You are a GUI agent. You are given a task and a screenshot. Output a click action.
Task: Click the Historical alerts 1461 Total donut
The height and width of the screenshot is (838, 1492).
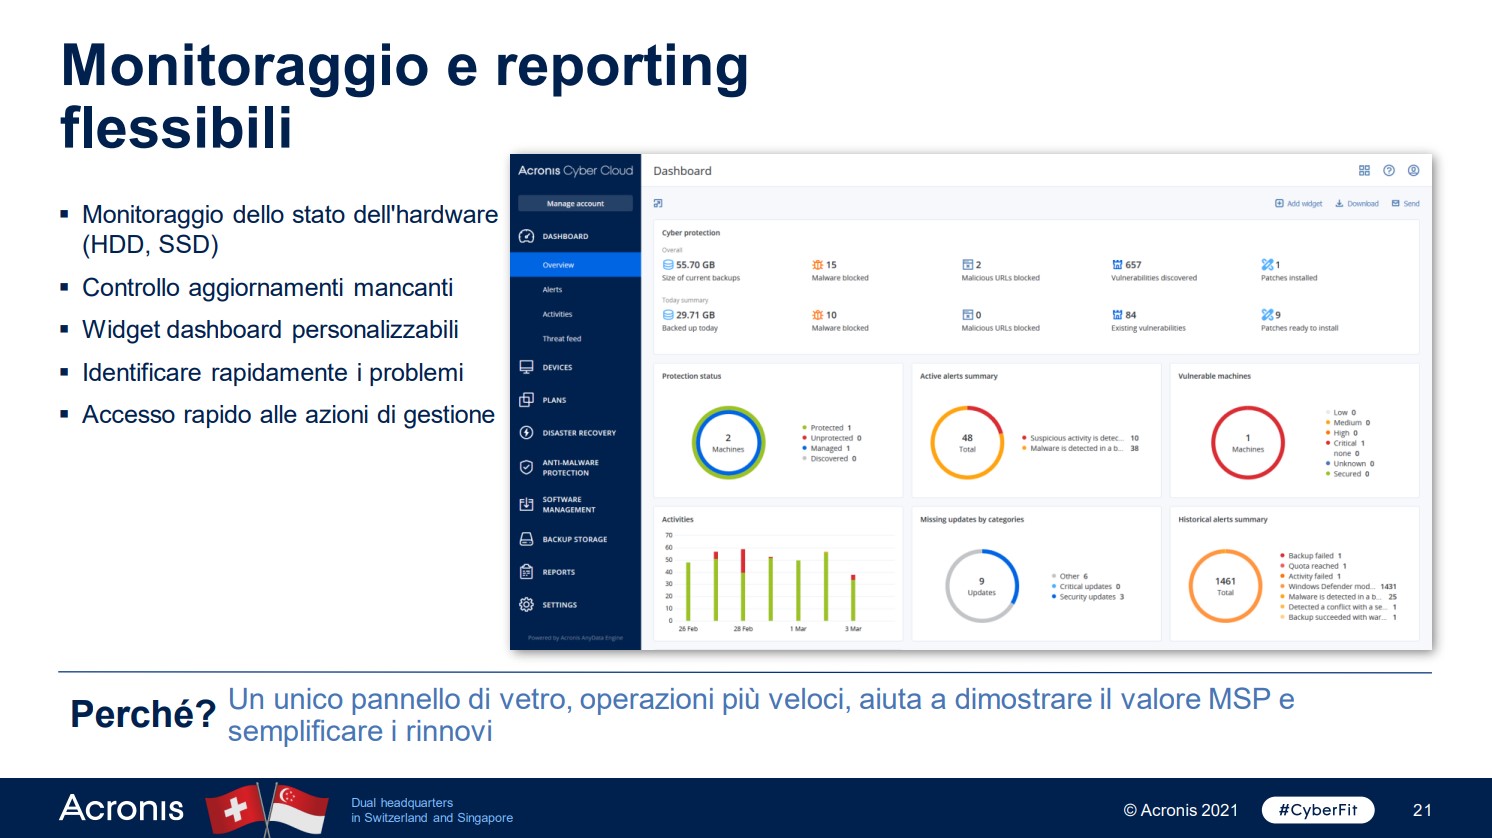(1225, 586)
